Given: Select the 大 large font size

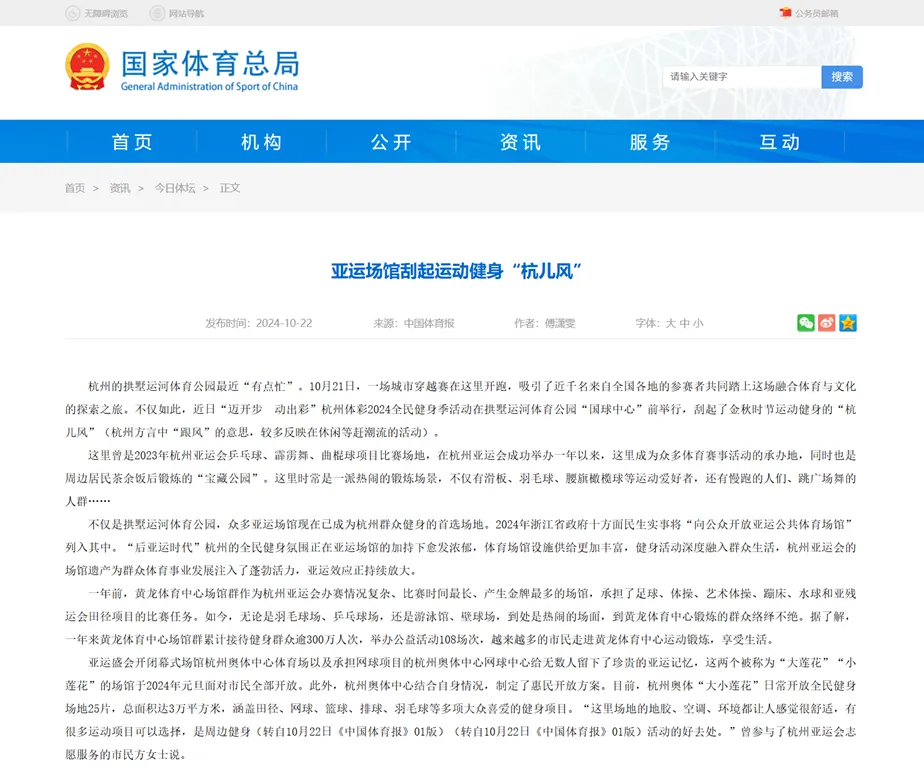Looking at the screenshot, I should 671,322.
